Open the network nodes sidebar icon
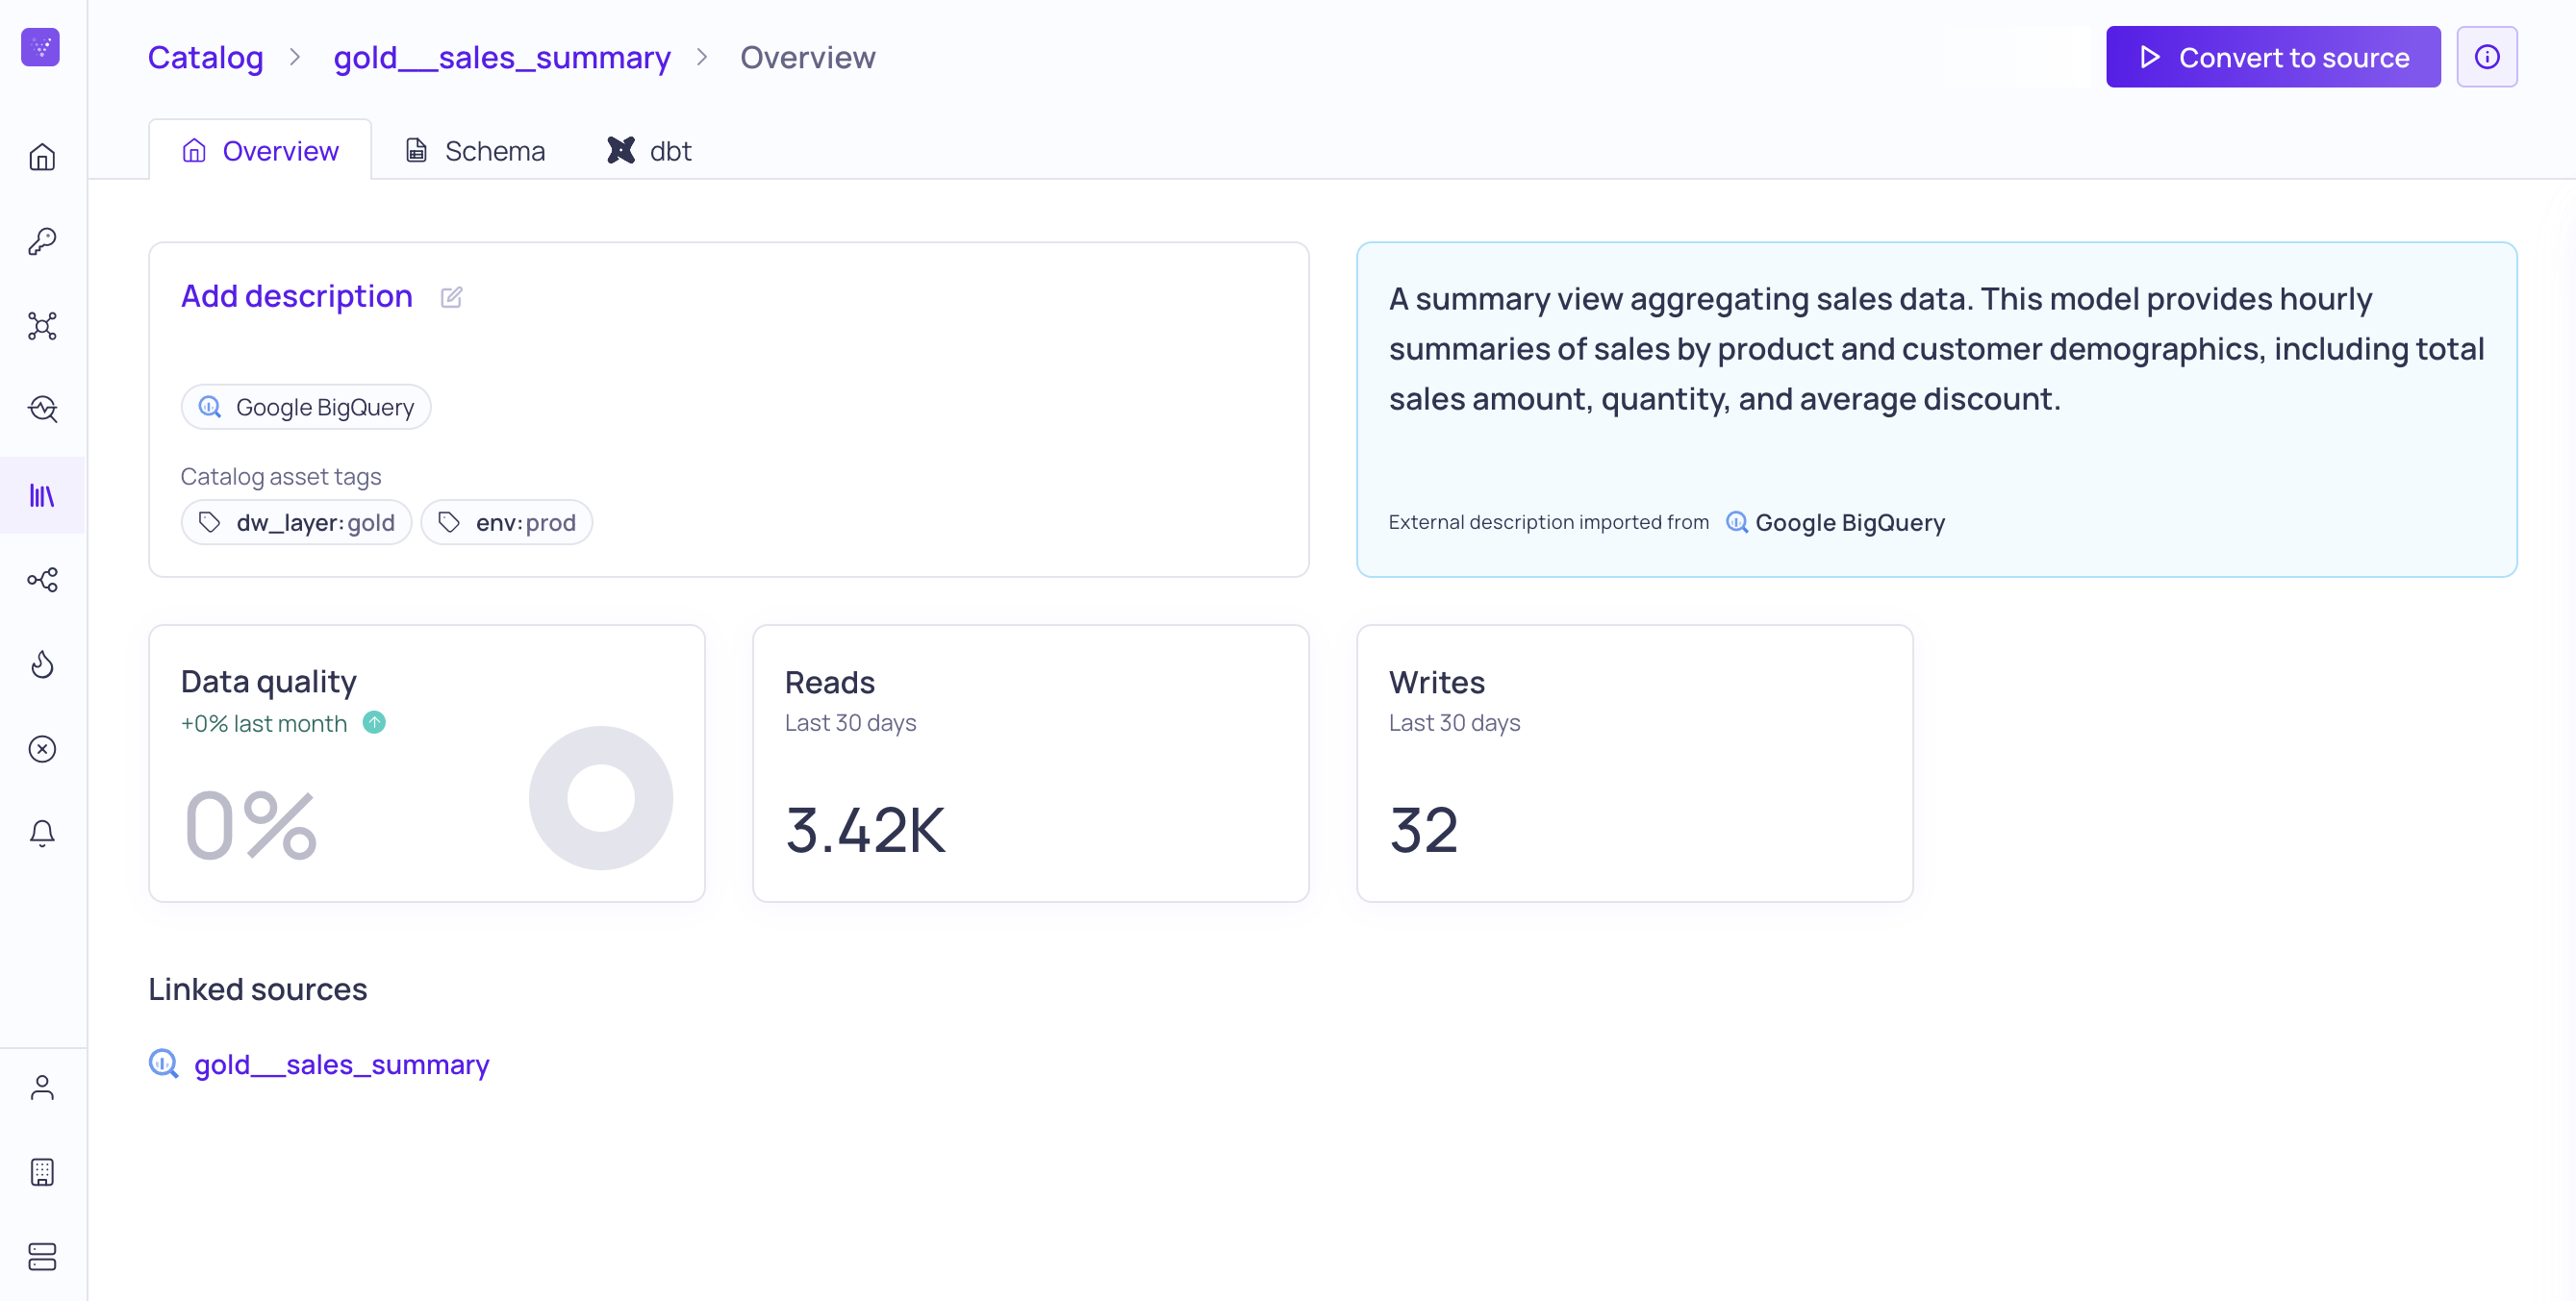 [x=42, y=326]
